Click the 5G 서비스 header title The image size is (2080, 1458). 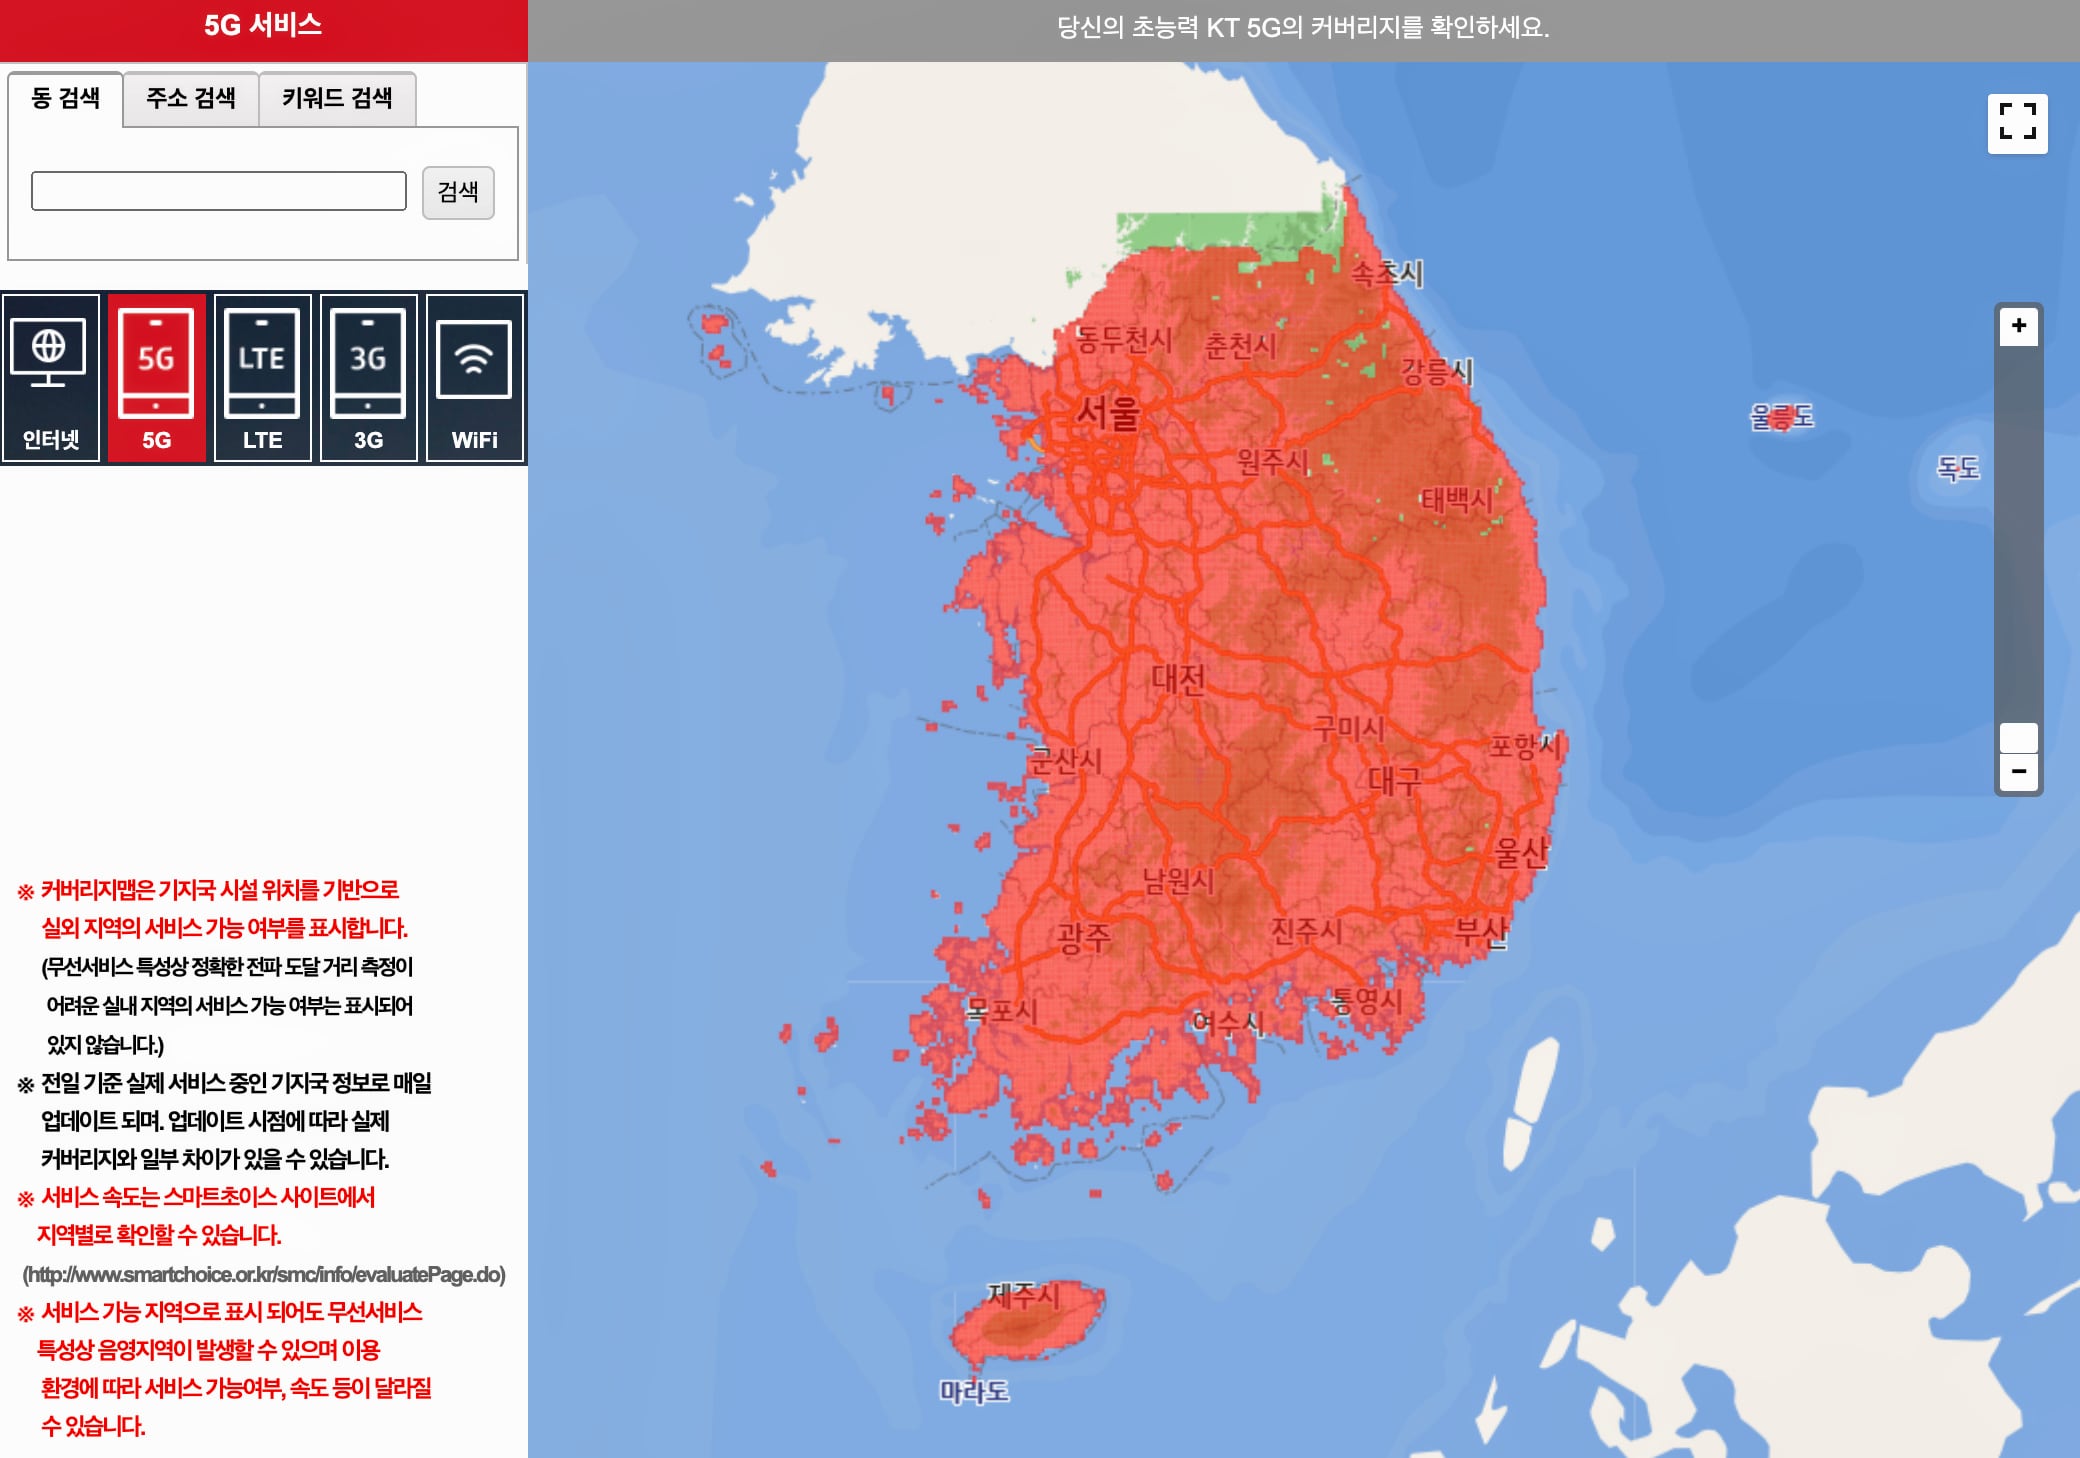click(x=263, y=26)
